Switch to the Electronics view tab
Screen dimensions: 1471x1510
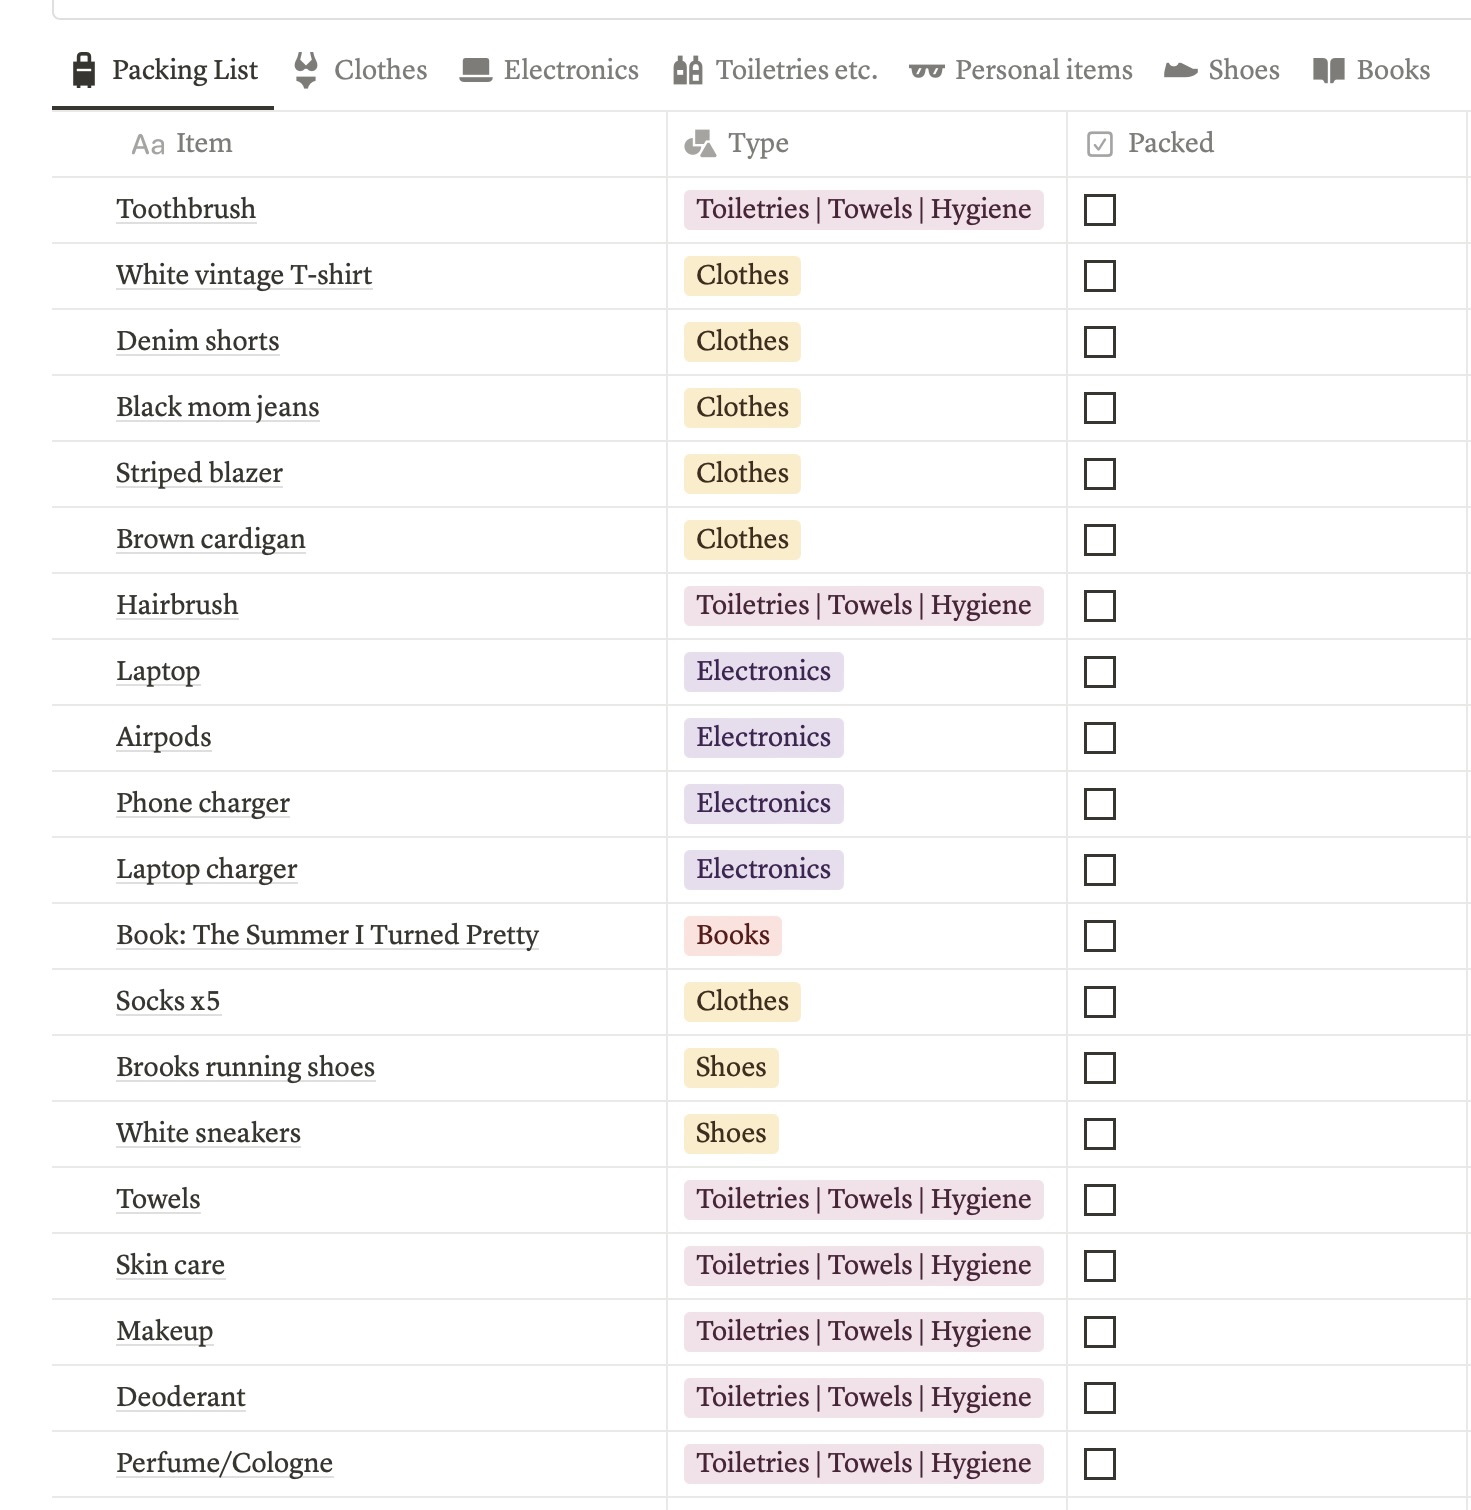(x=548, y=69)
